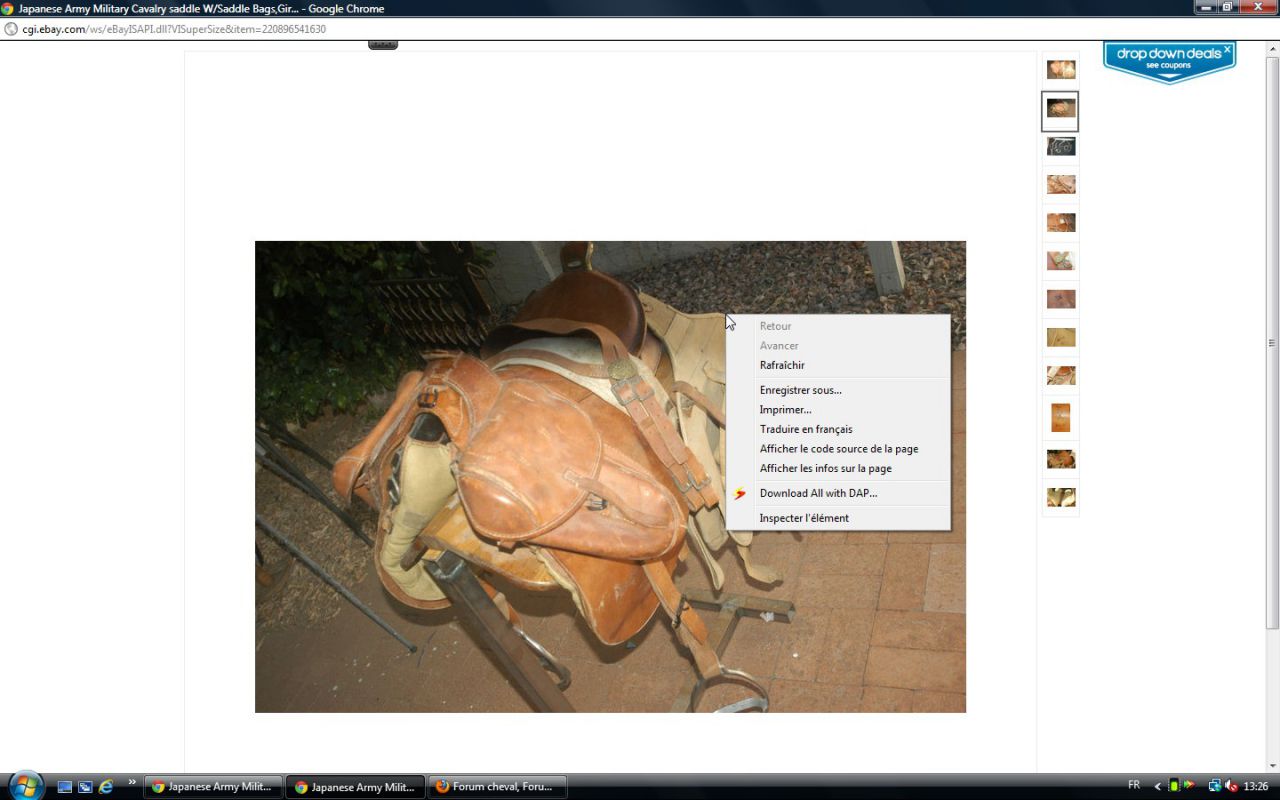Expand the Quick Launch overflow chevron
1280x800 pixels.
tap(132, 782)
